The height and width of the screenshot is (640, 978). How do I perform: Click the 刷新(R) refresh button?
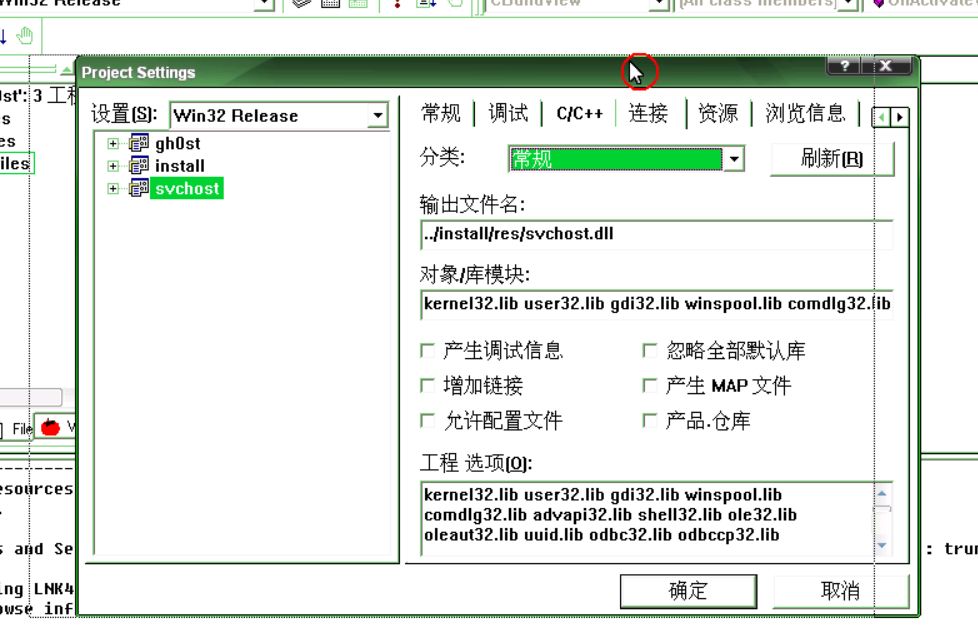click(831, 158)
